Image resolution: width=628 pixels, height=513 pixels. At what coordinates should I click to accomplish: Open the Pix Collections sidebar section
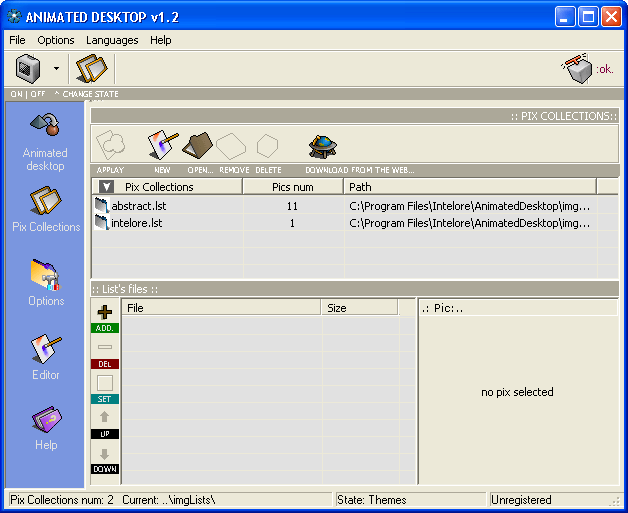(x=46, y=209)
